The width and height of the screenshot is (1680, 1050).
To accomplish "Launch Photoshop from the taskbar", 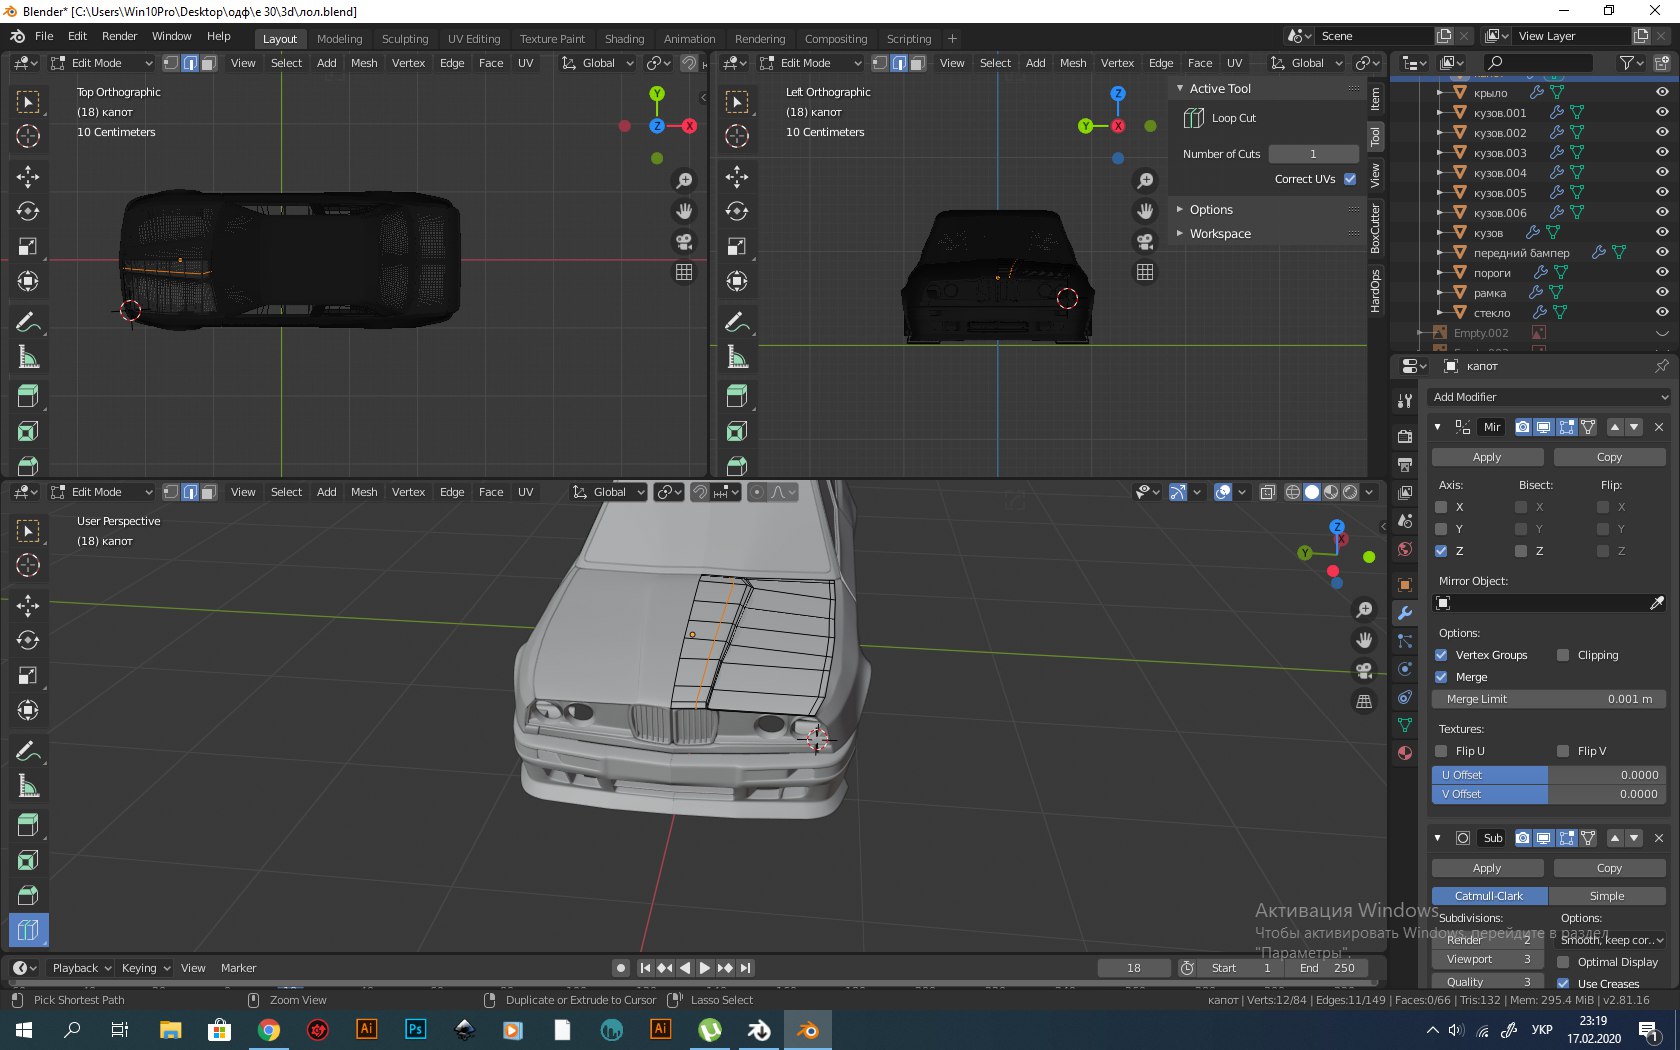I will 416,1030.
